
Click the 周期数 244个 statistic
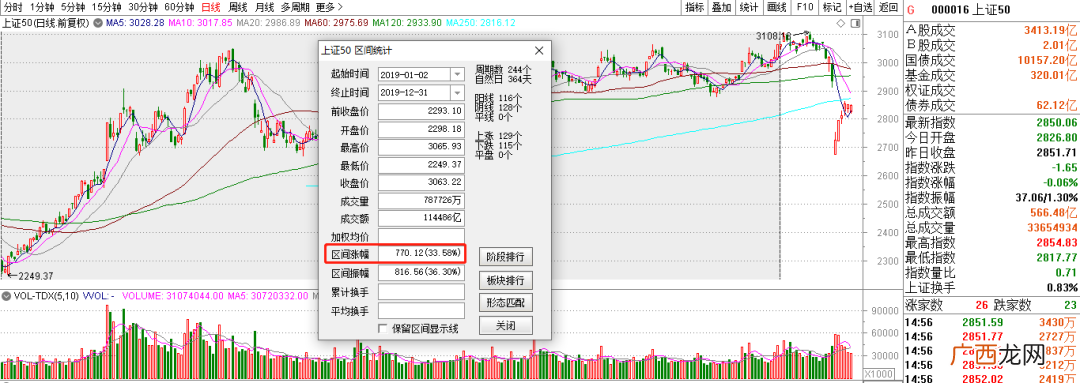click(503, 70)
